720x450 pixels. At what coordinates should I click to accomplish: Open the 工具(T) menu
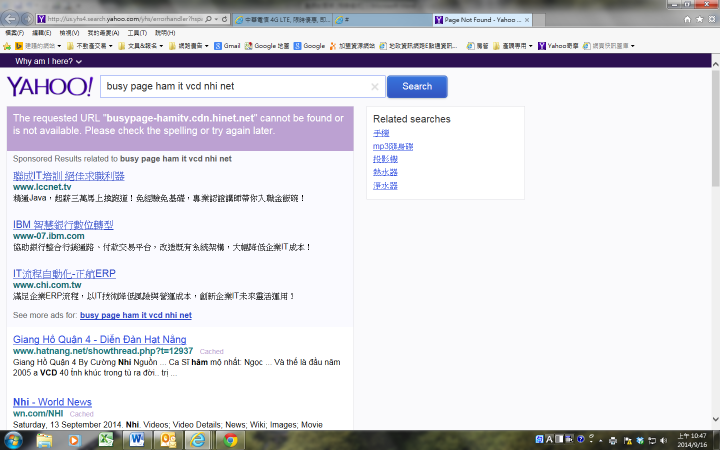(x=137, y=33)
